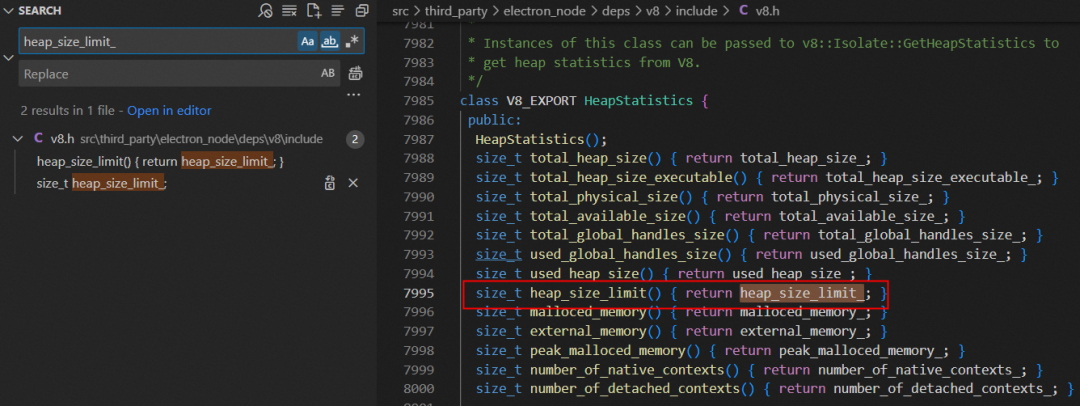The width and height of the screenshot is (1080, 406).
Task: Click 'v8::Isolate::GetHeapStatistics' comment text
Action: [918, 43]
